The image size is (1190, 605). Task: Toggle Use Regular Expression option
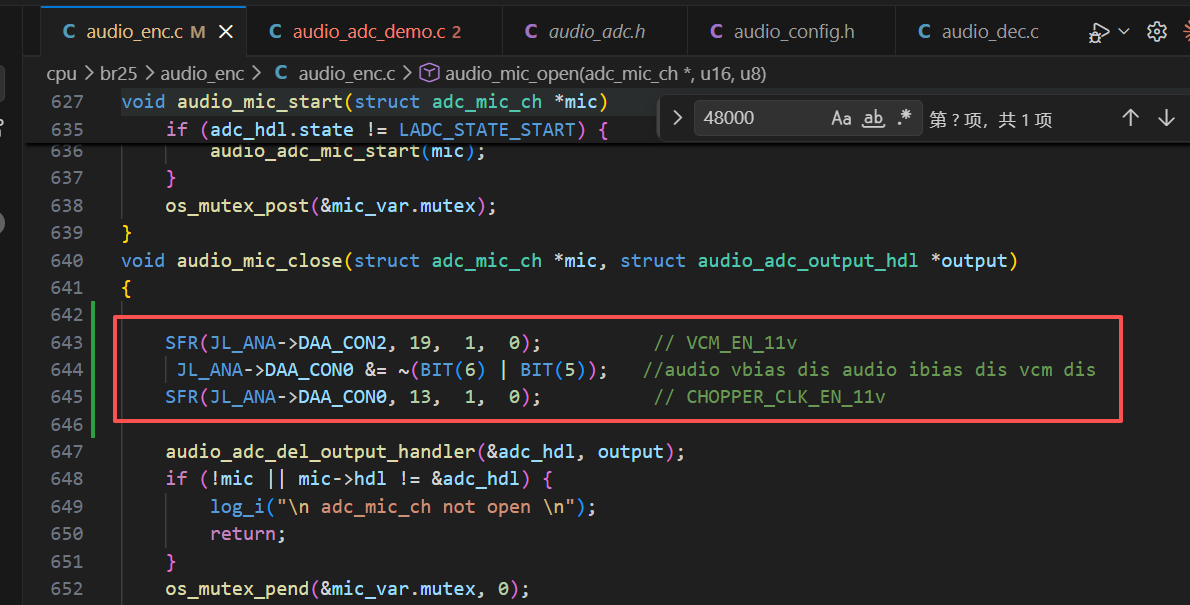point(904,118)
